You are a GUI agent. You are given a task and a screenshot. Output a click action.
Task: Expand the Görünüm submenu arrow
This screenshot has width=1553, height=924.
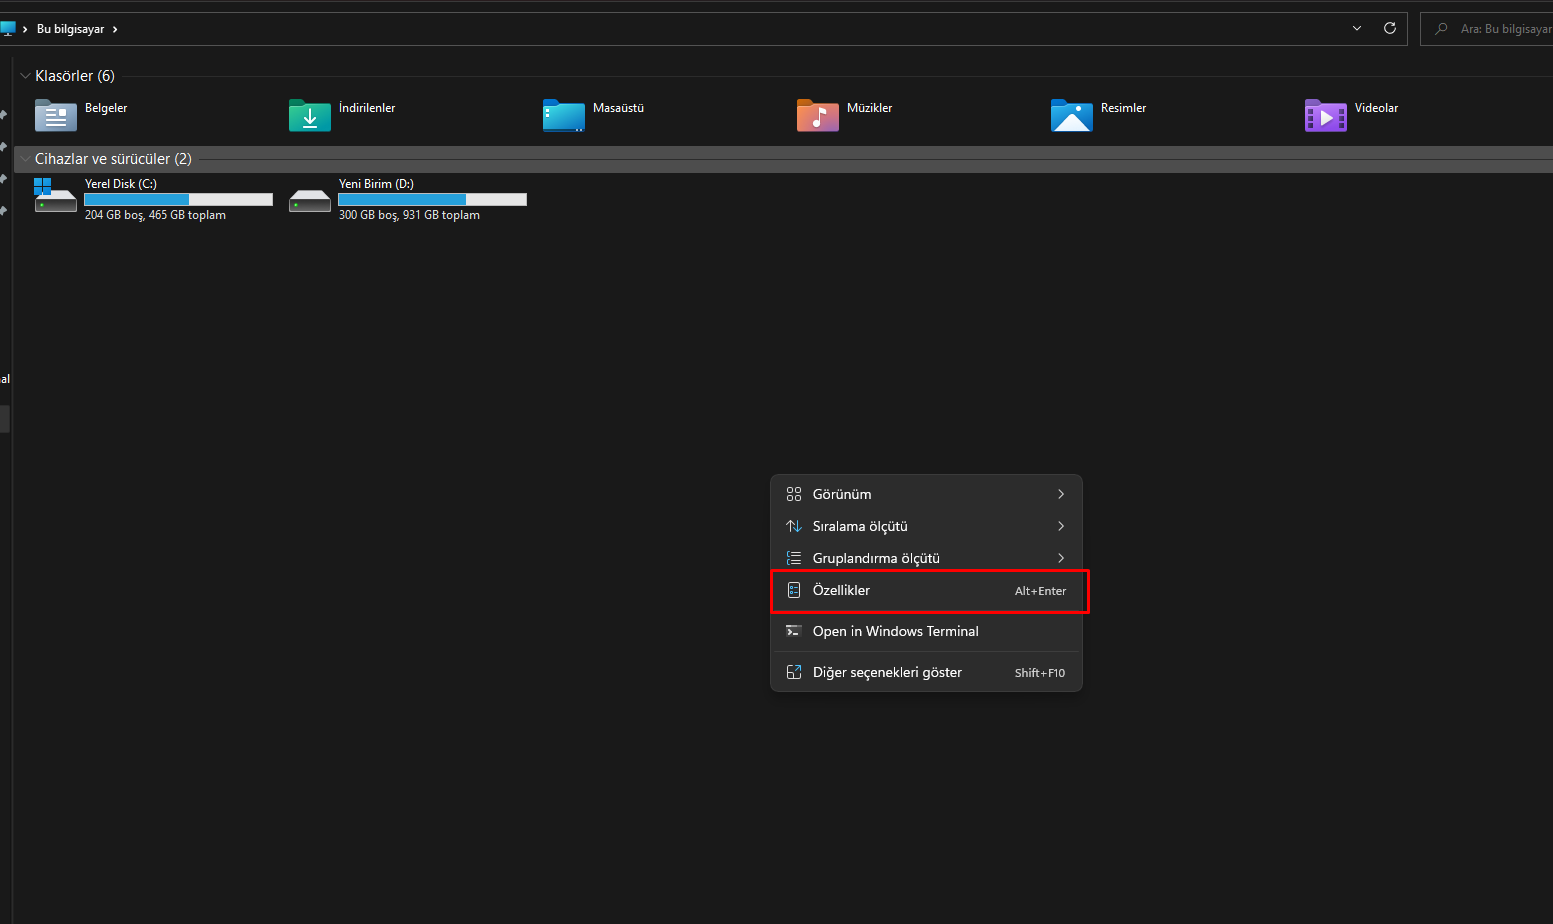[1061, 494]
